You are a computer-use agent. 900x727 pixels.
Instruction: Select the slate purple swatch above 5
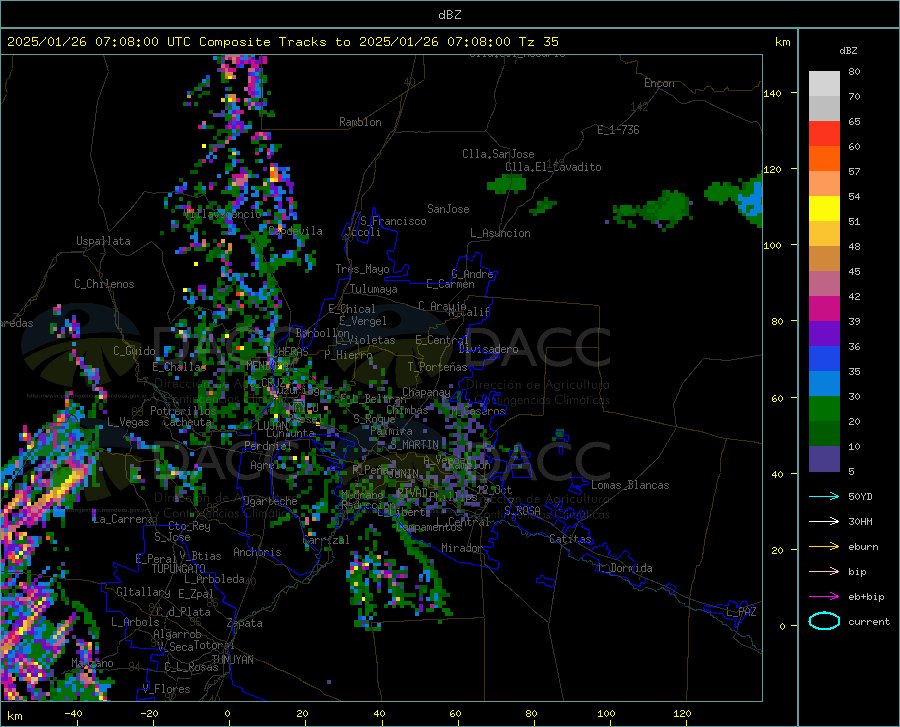pyautogui.click(x=824, y=459)
